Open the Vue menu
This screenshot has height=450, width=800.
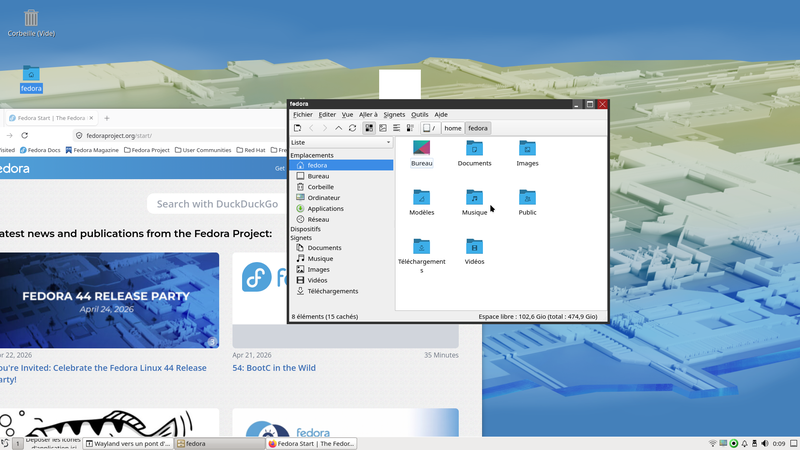point(347,114)
